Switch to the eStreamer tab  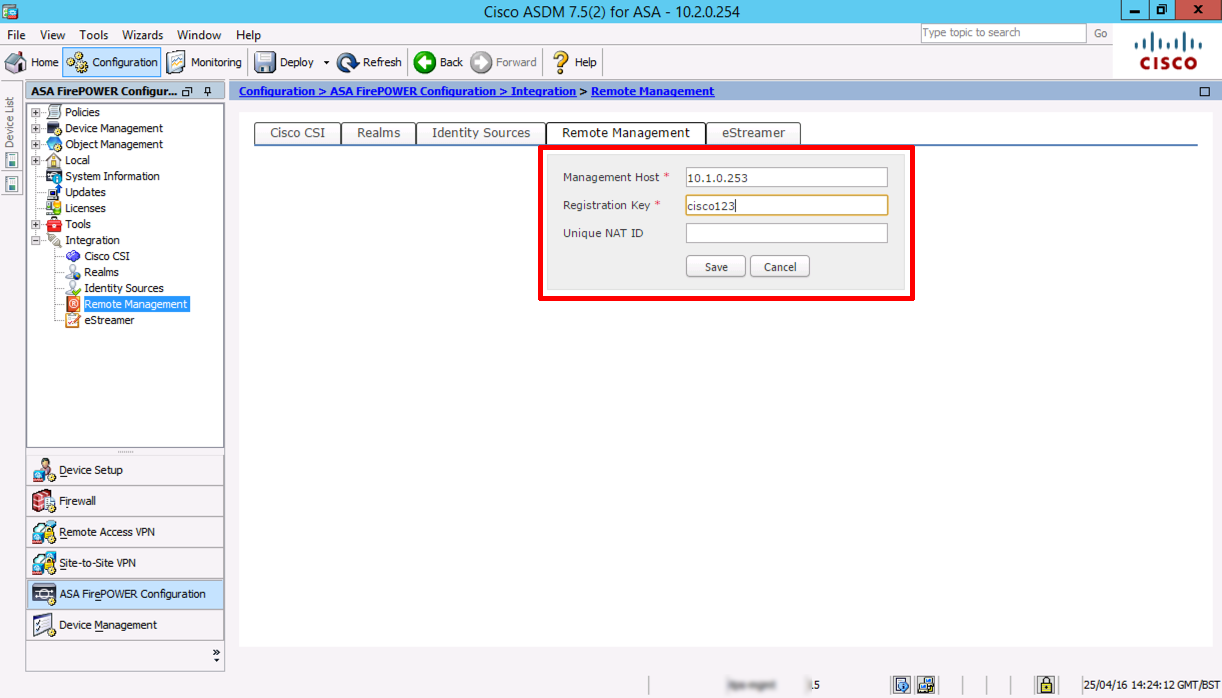tap(753, 133)
